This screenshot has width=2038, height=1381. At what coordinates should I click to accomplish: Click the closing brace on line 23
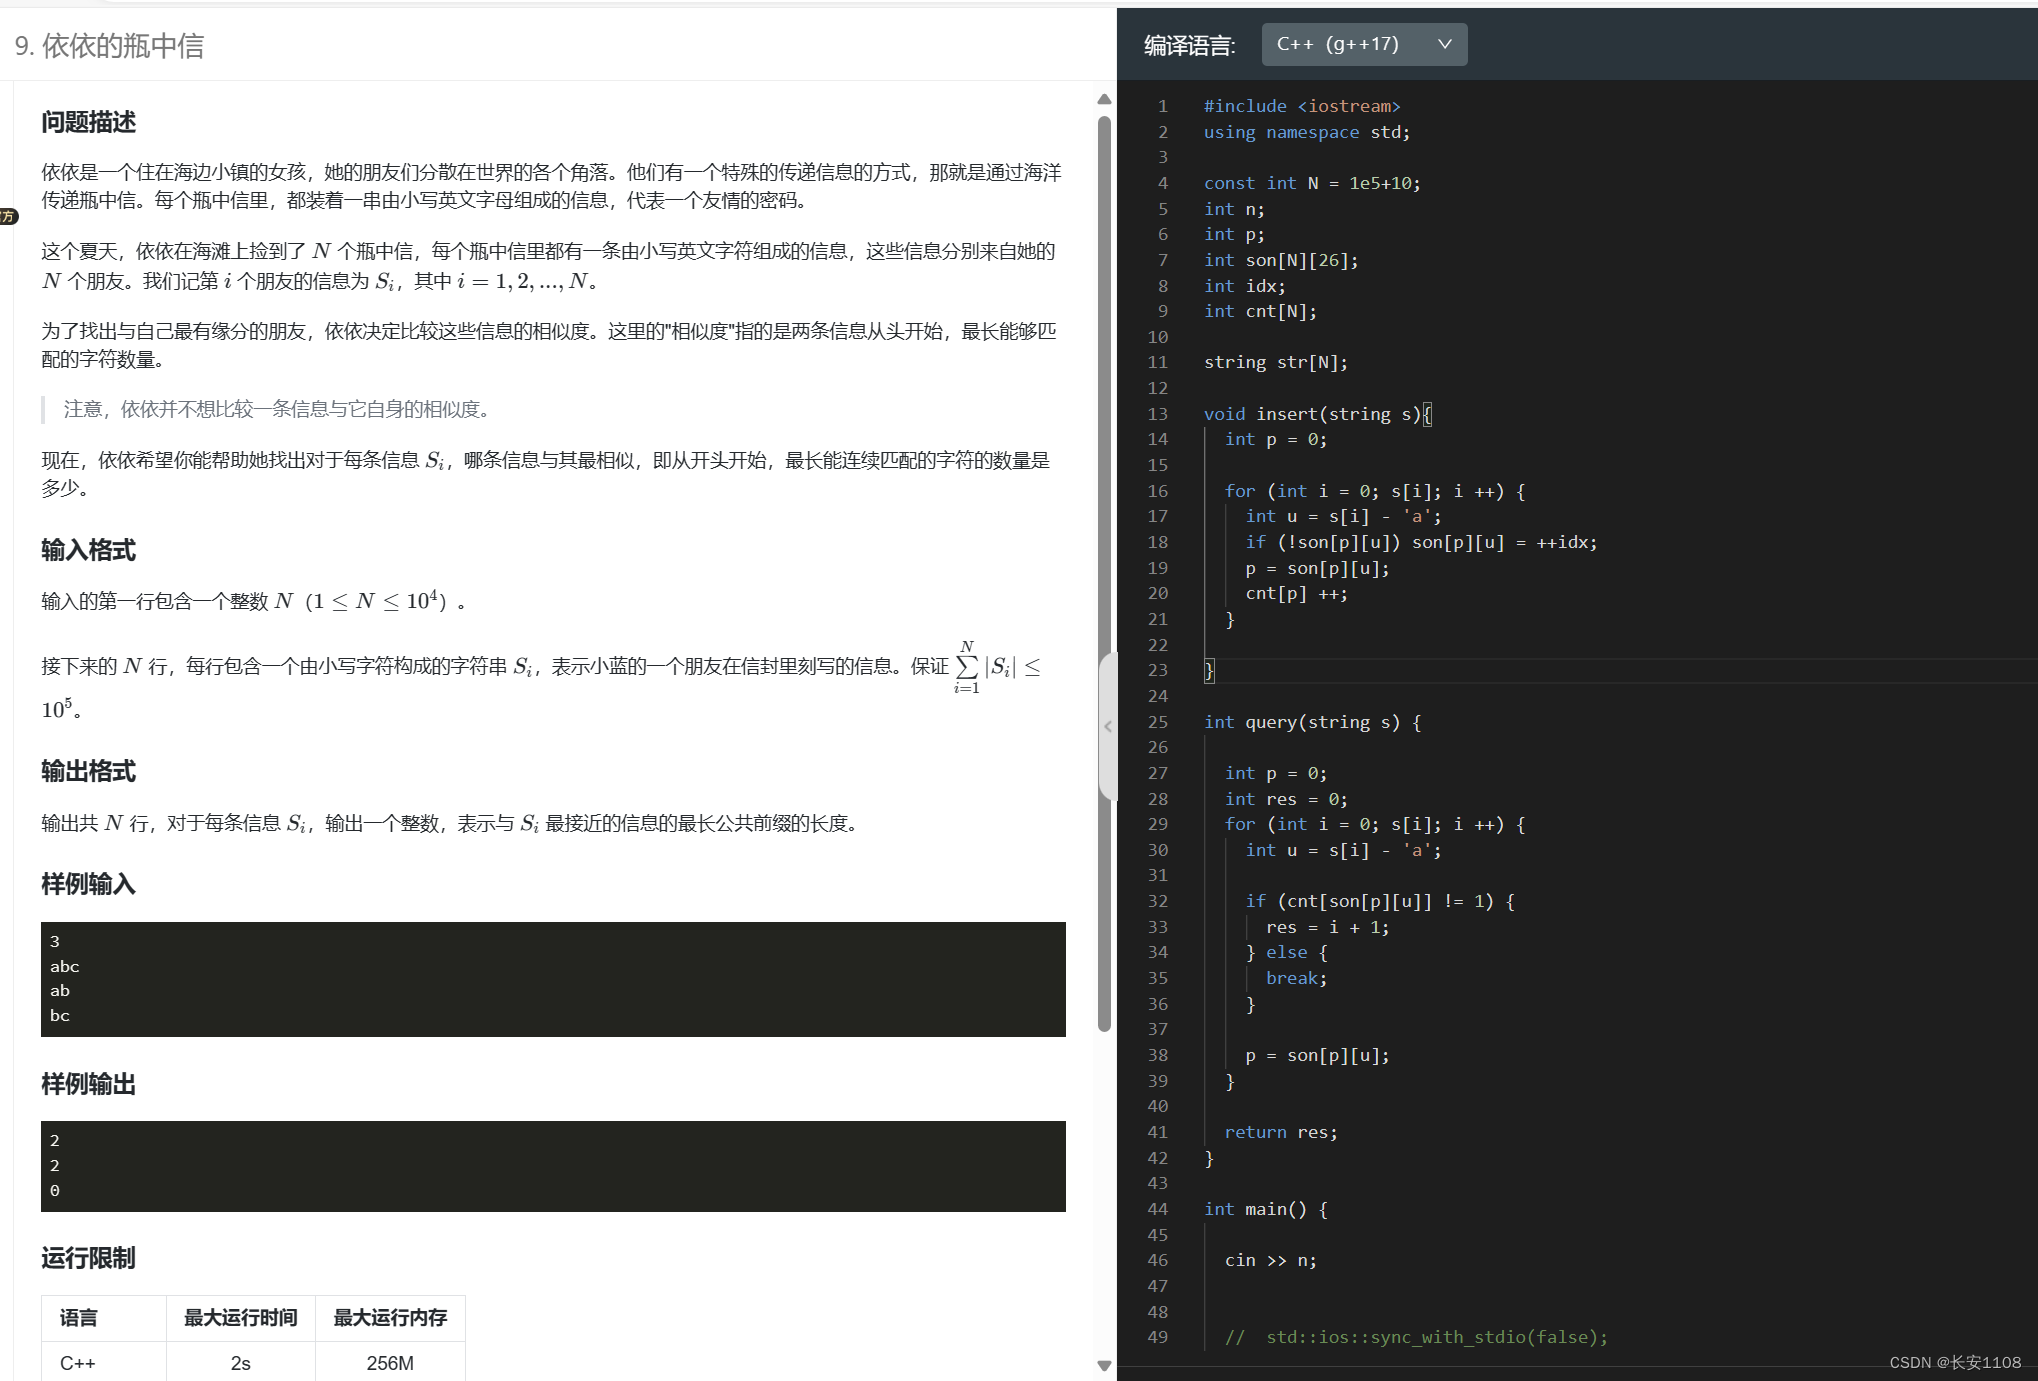pyautogui.click(x=1209, y=671)
